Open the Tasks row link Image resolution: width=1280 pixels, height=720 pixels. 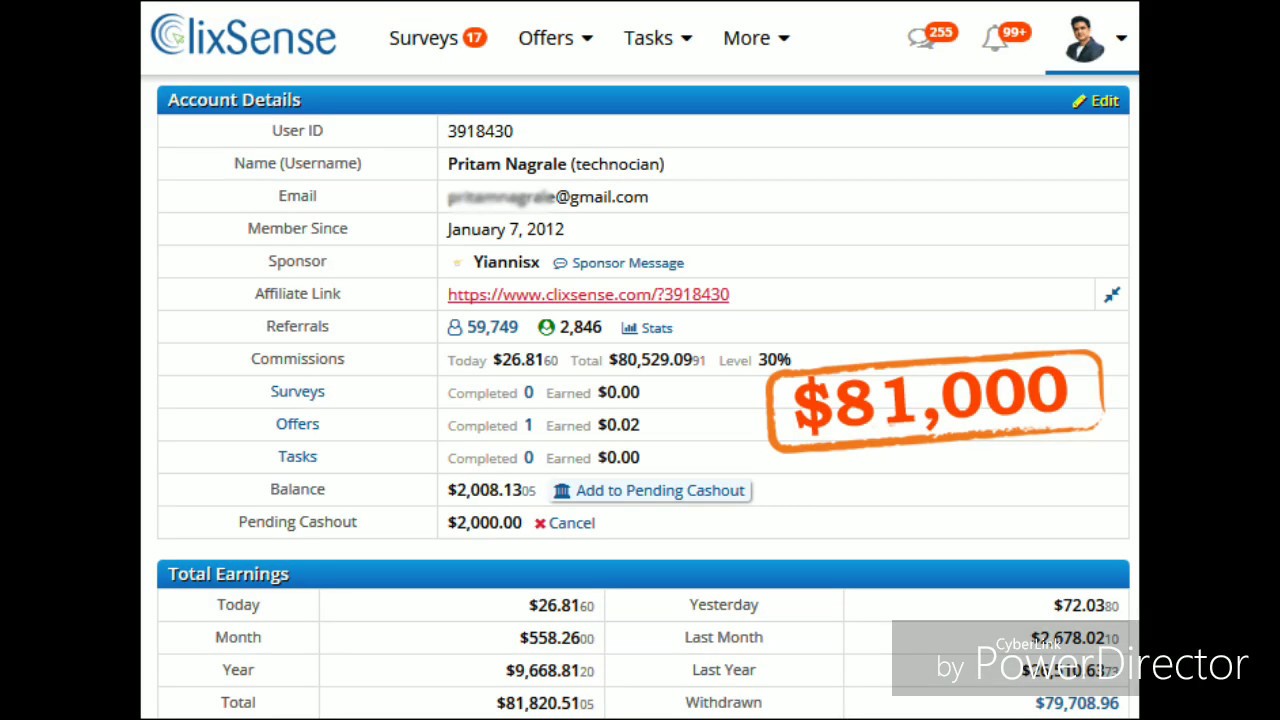pyautogui.click(x=297, y=456)
